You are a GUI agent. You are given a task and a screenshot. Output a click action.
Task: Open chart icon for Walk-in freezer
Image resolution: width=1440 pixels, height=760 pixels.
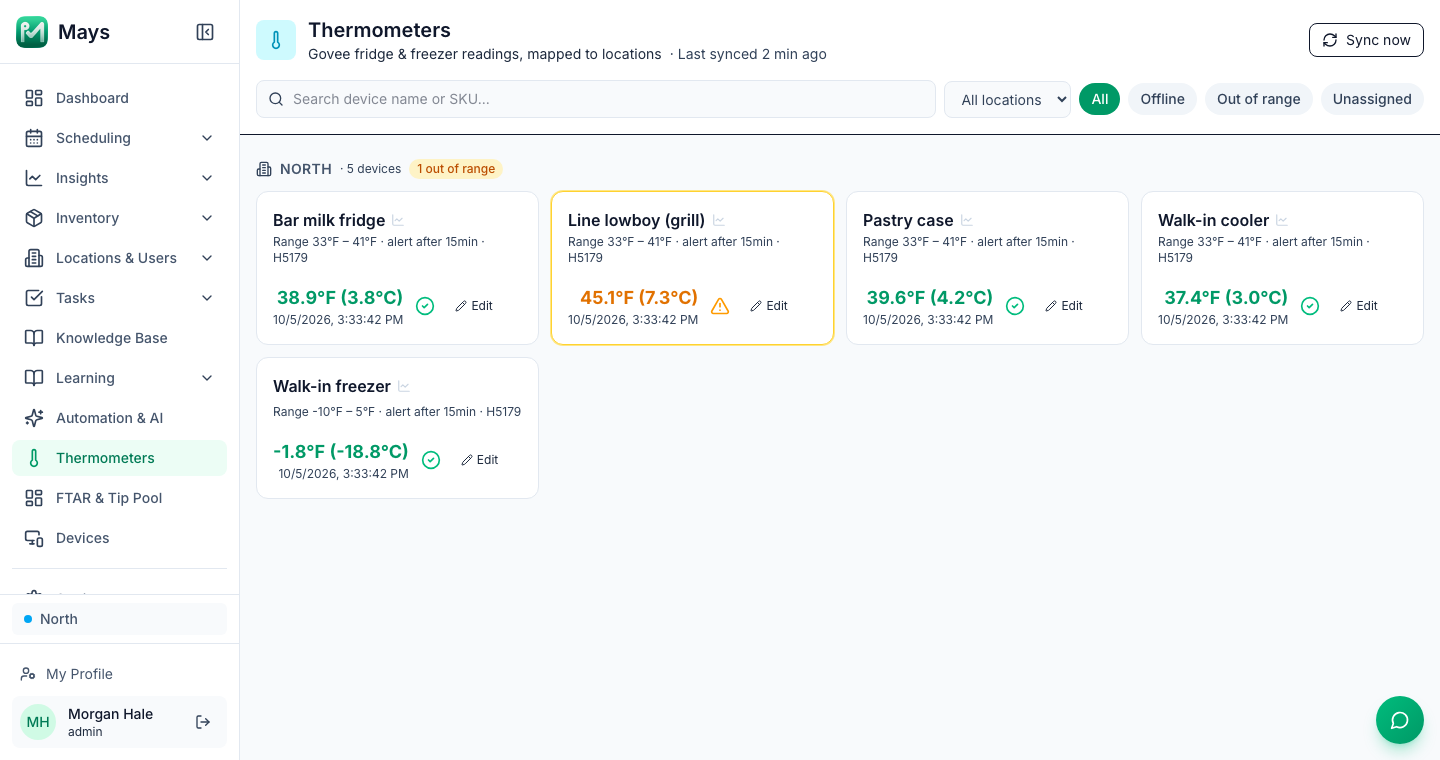pos(404,386)
